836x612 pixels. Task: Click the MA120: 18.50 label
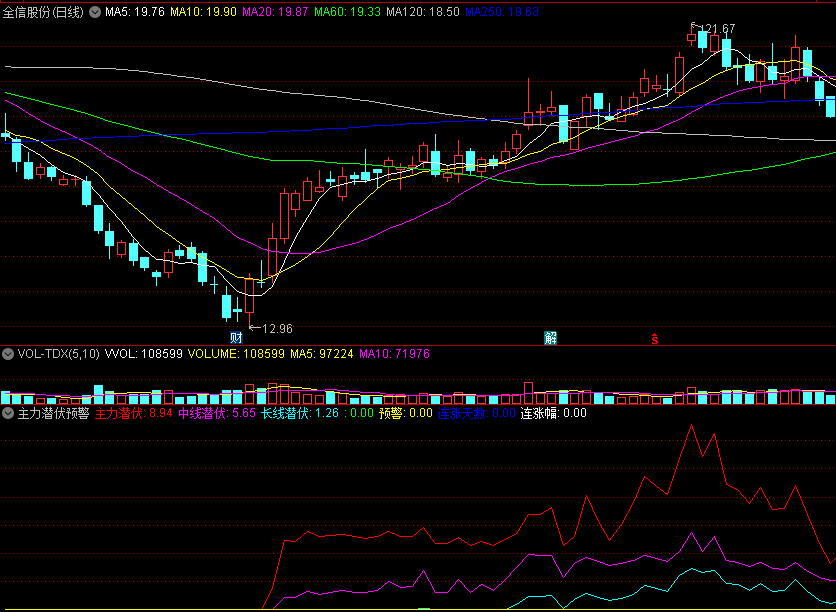[423, 12]
